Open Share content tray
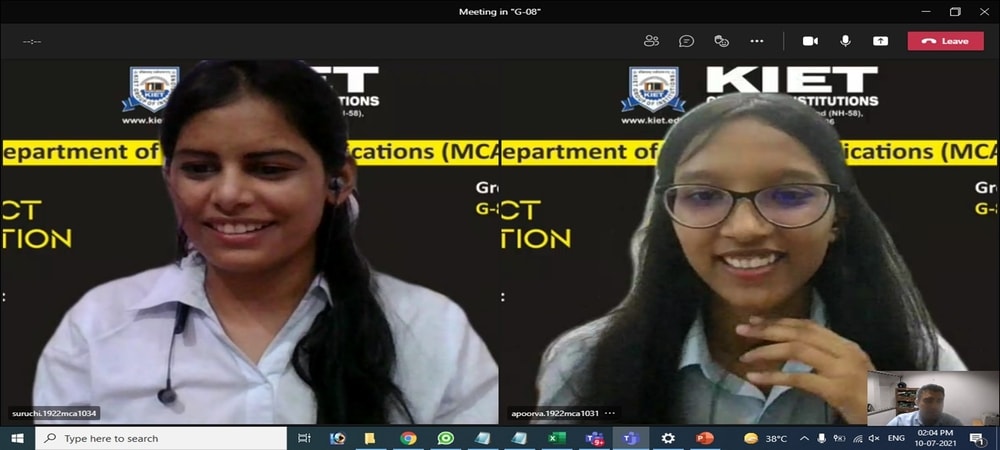This screenshot has height=450, width=1000. (x=880, y=41)
